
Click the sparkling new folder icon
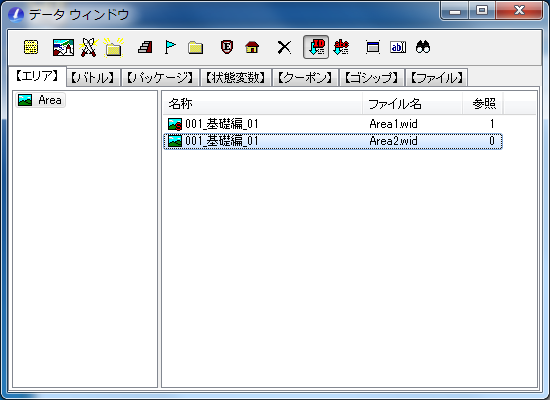[x=113, y=47]
